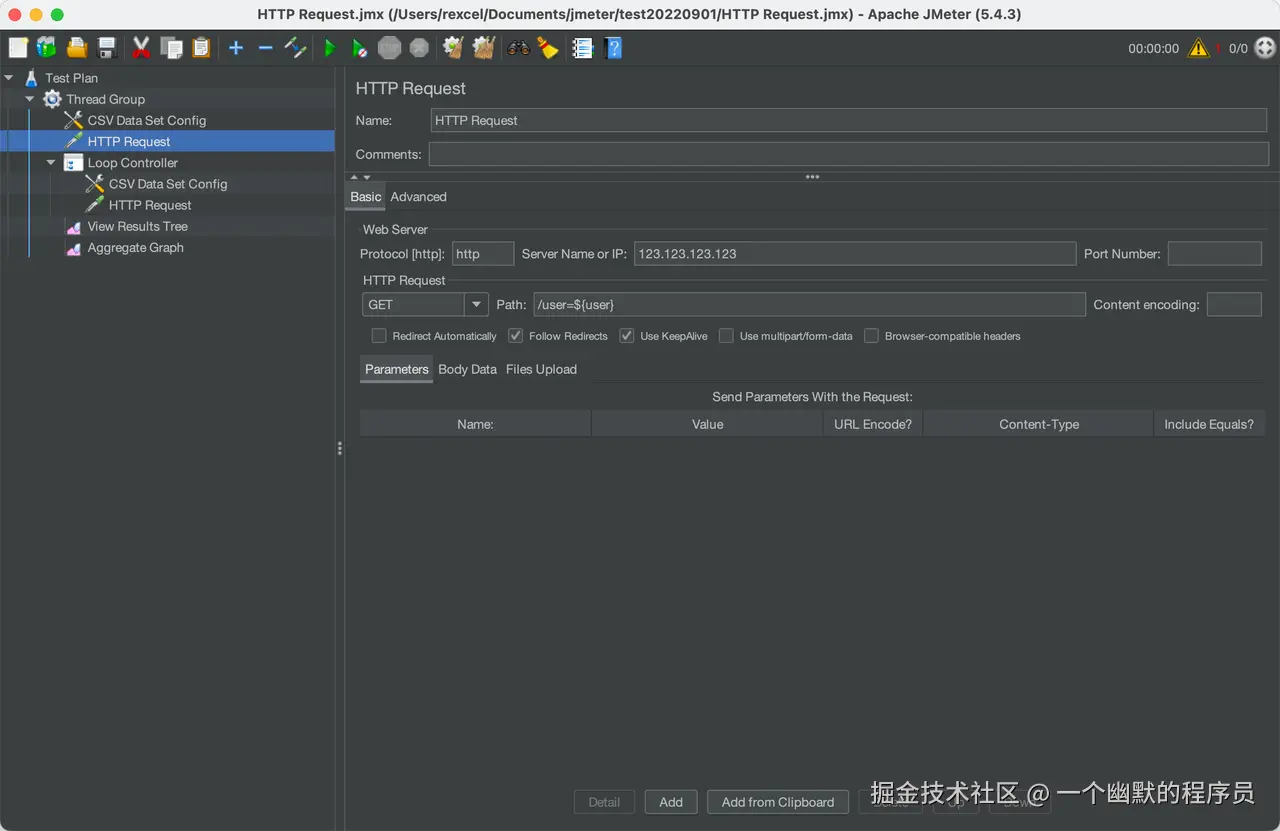The image size is (1280, 831).
Task: Click the Include Equals? column header
Action: click(x=1209, y=424)
